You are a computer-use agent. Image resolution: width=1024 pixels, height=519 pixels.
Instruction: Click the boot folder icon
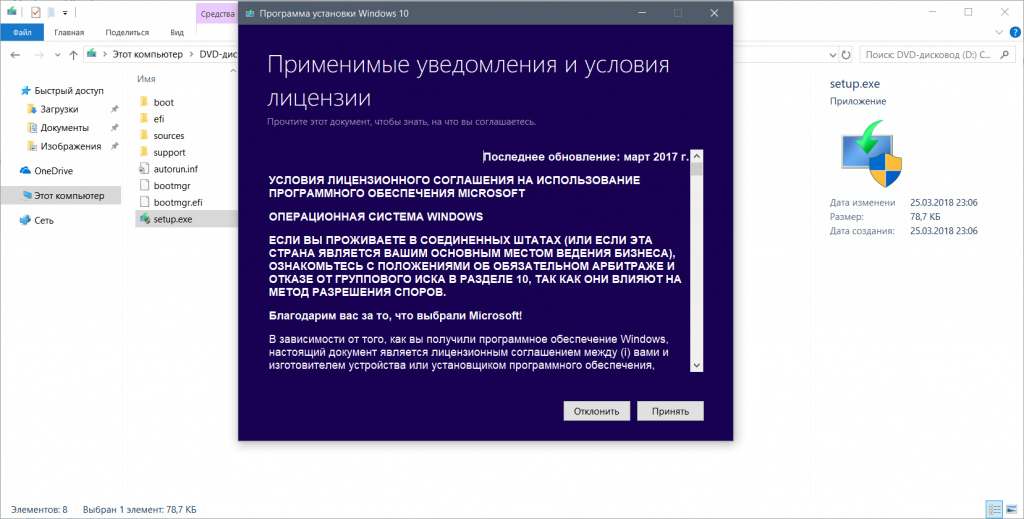(144, 101)
